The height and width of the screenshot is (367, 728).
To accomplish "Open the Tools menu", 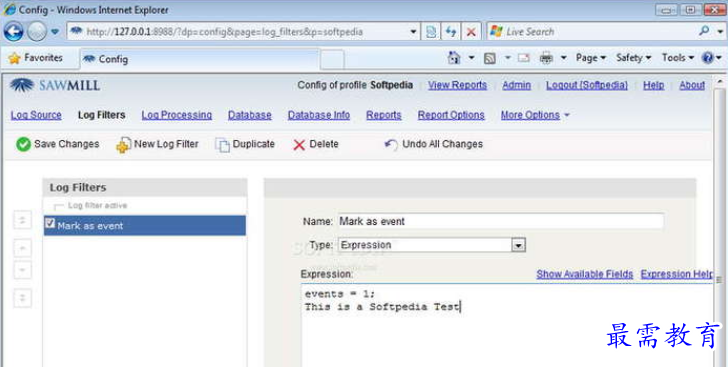I will (678, 58).
